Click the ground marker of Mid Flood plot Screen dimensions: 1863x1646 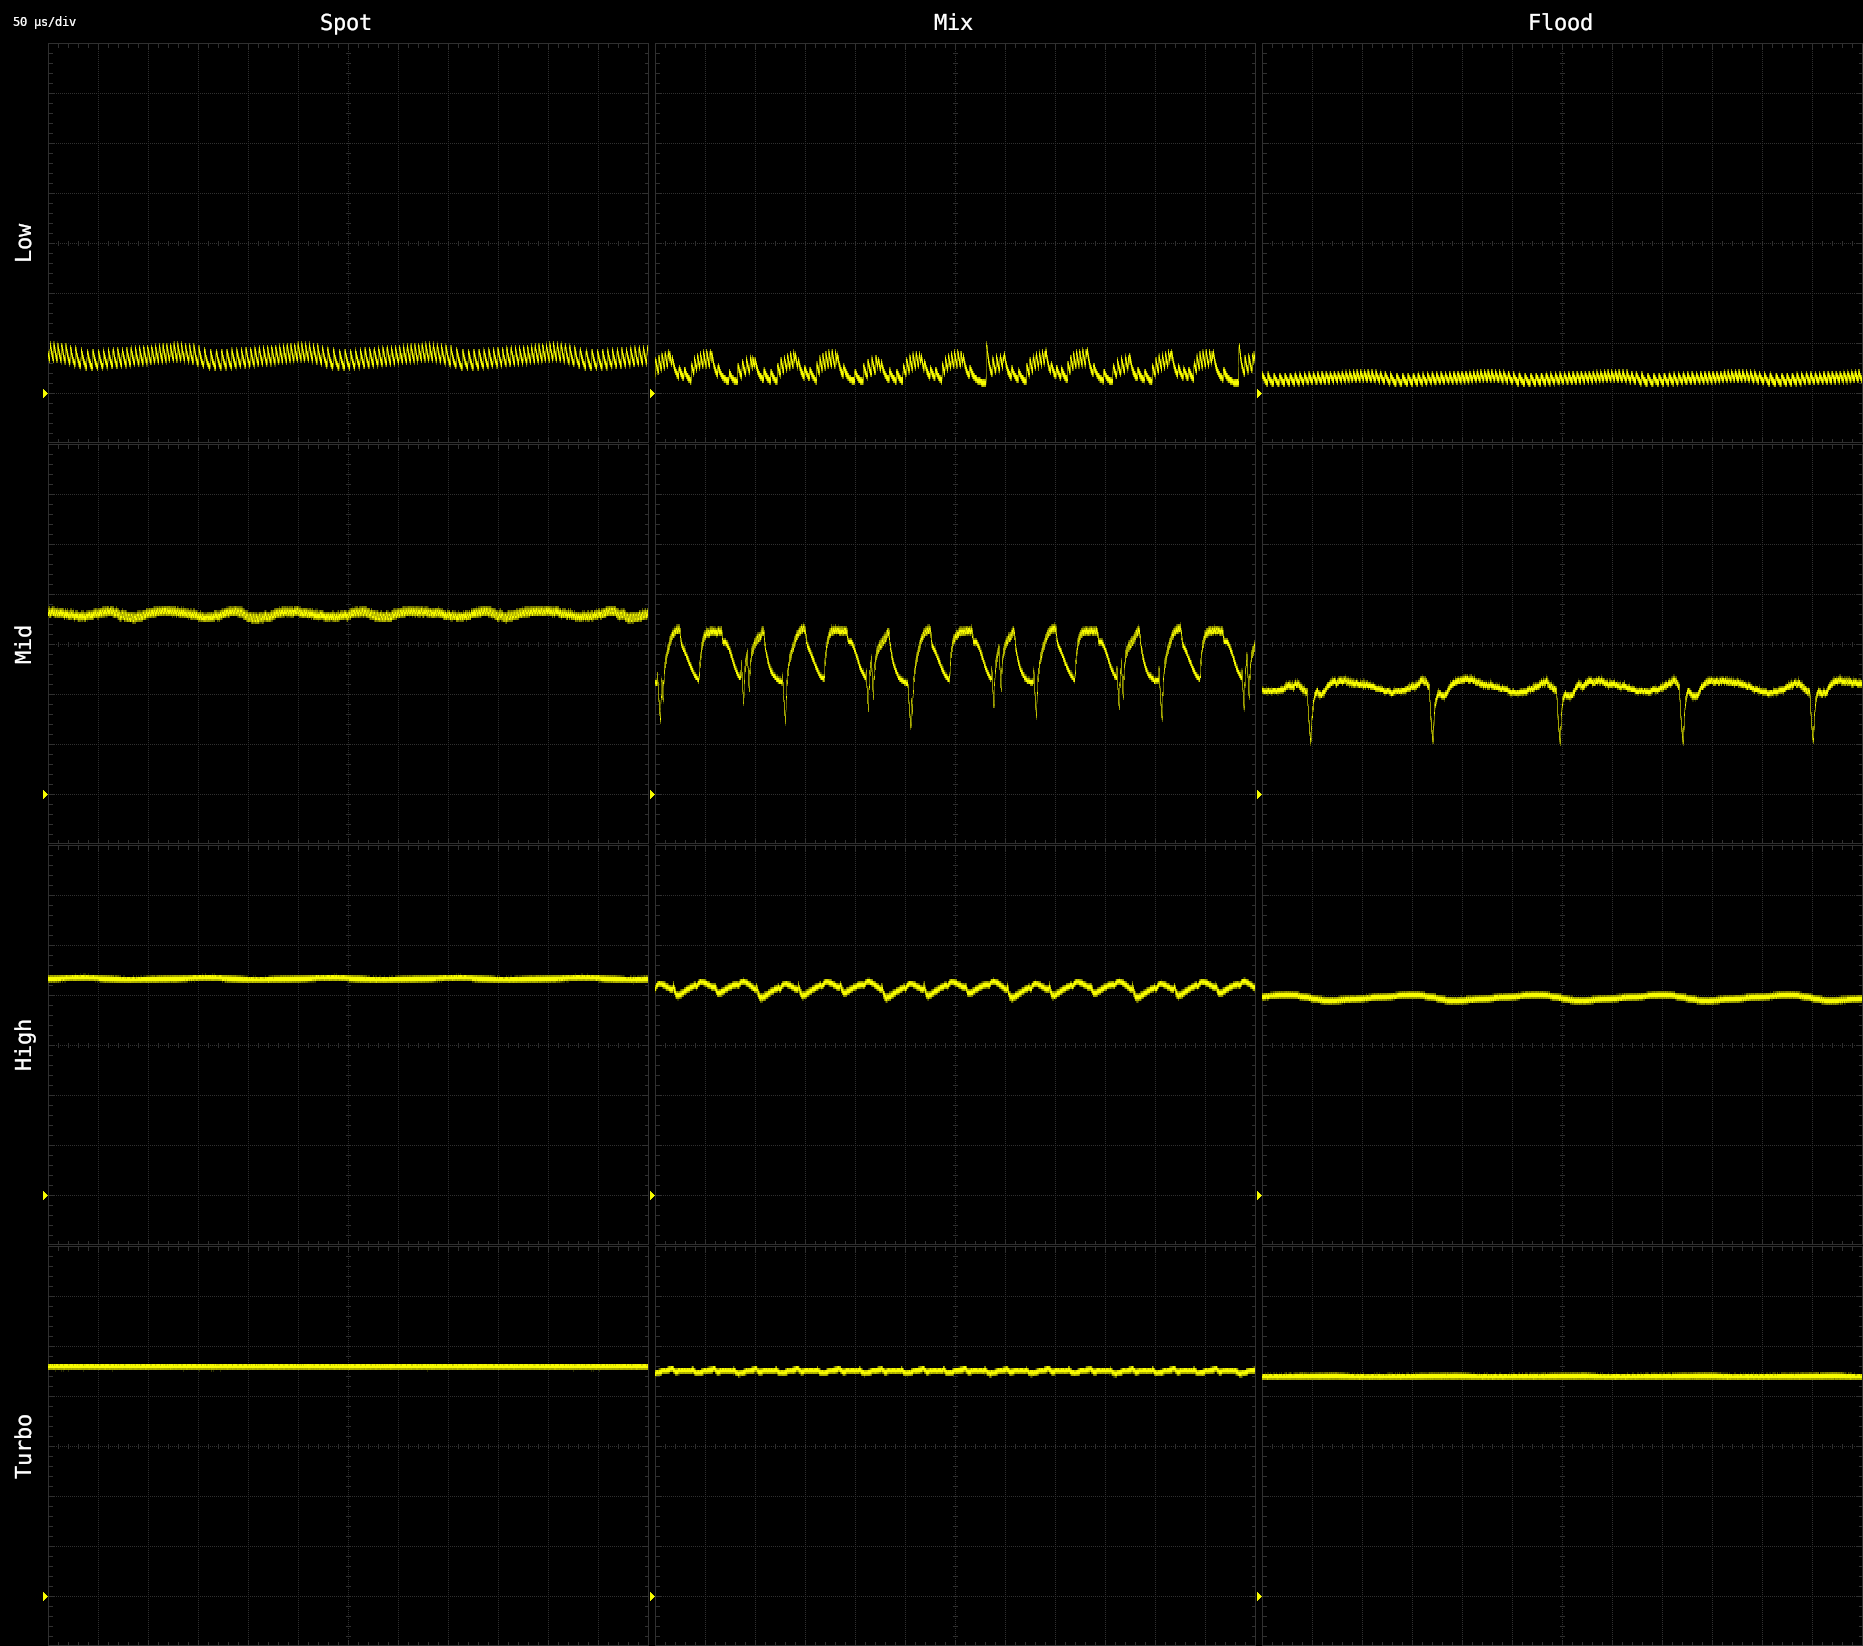pos(1259,794)
